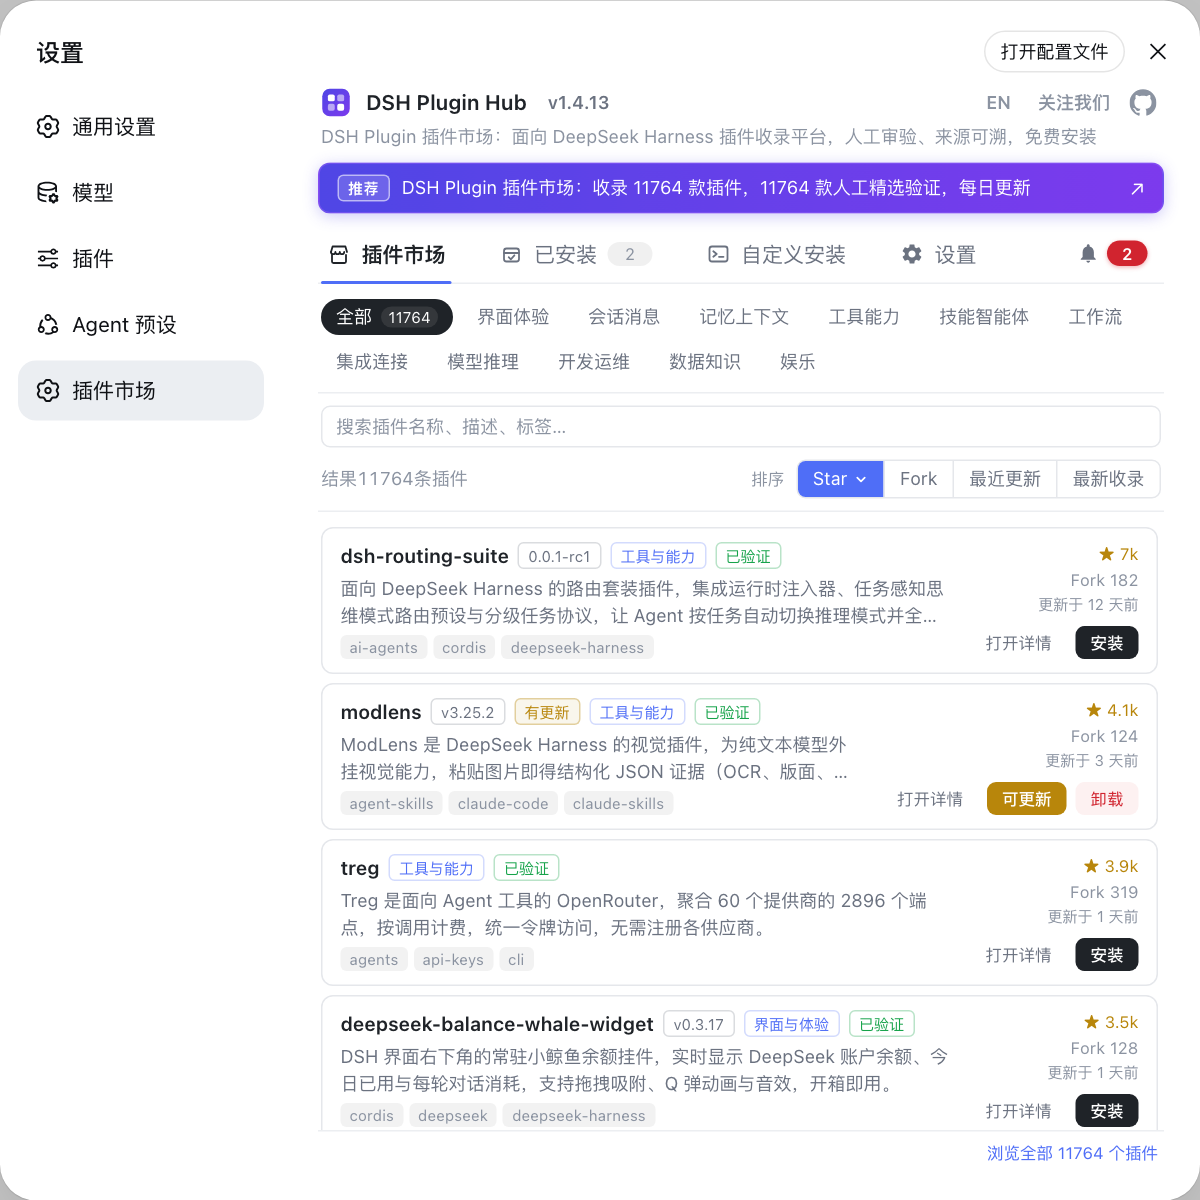Install dsh-routing-suite plugin
The width and height of the screenshot is (1200, 1200).
coord(1106,643)
